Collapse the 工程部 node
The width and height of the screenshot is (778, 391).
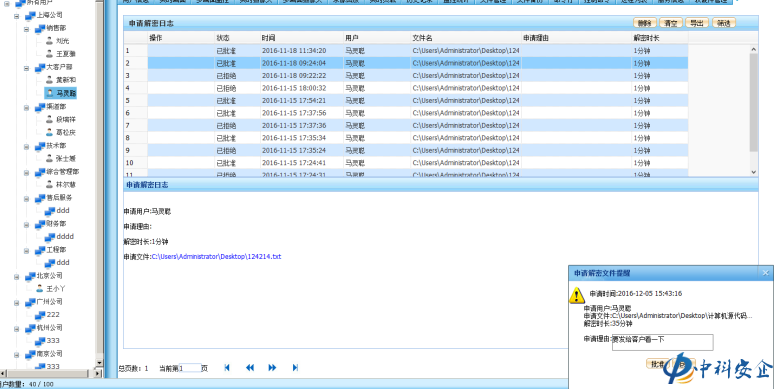[26, 250]
